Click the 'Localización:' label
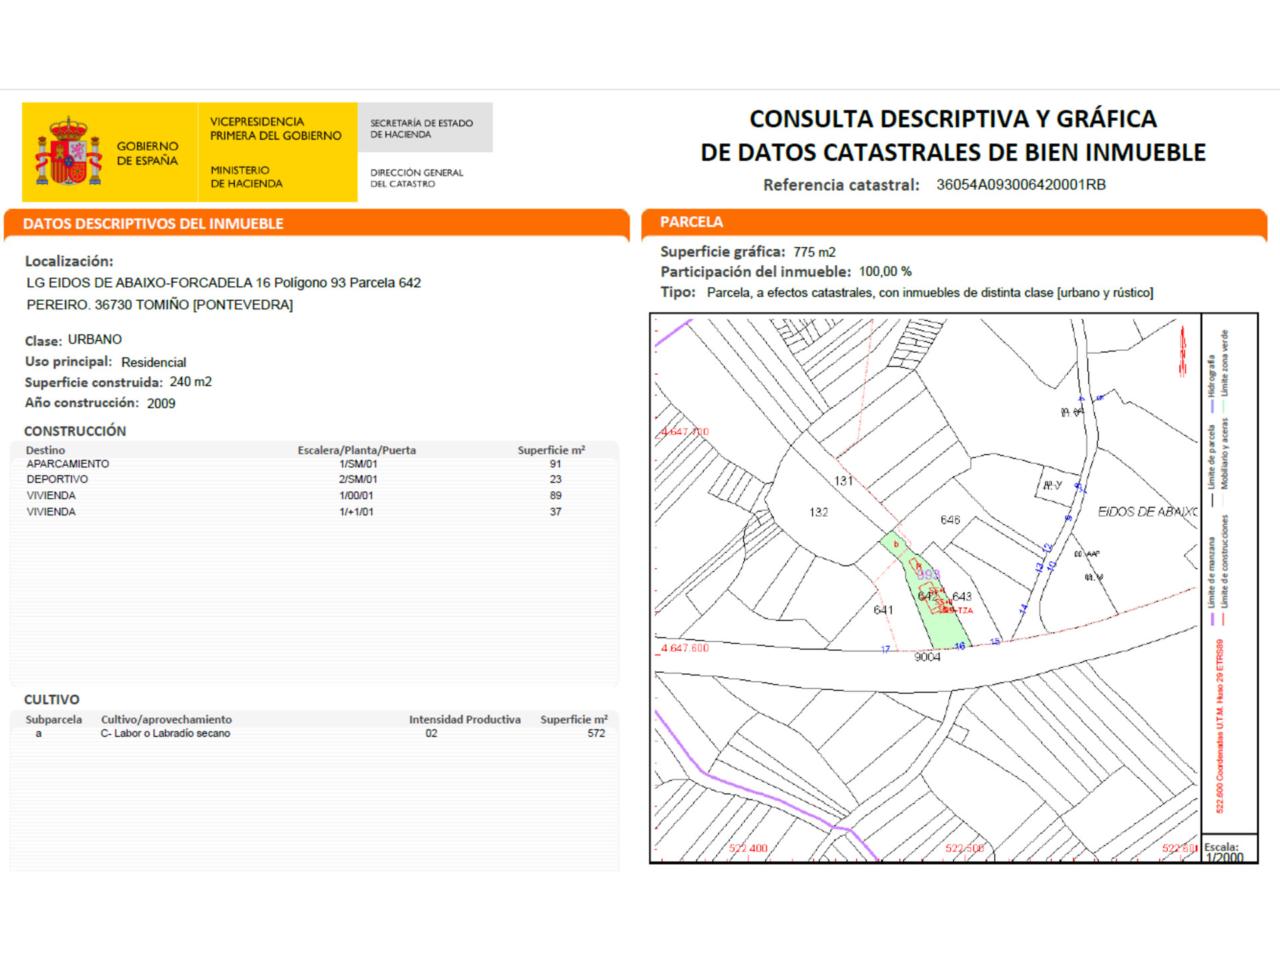 click(x=69, y=261)
